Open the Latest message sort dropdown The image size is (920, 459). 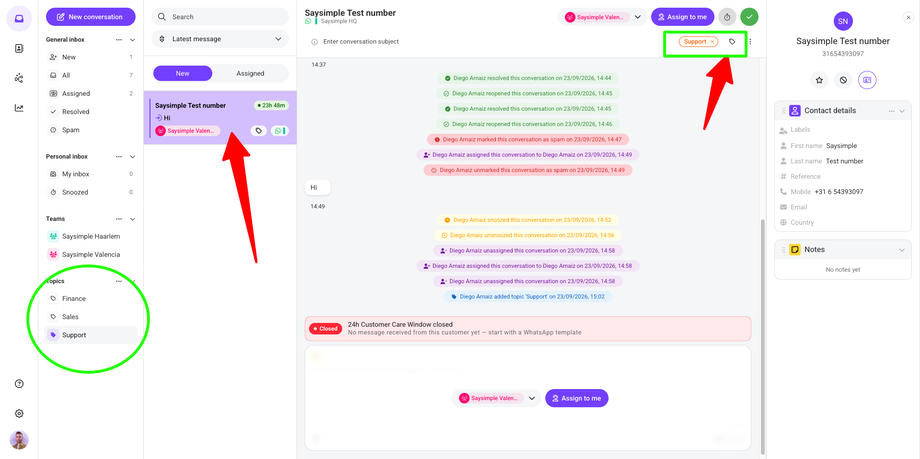click(220, 39)
